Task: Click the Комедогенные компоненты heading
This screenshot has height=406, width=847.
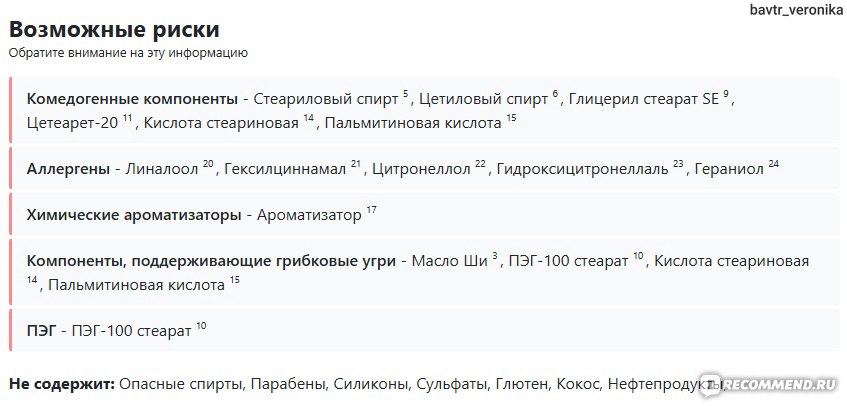Action: click(132, 99)
